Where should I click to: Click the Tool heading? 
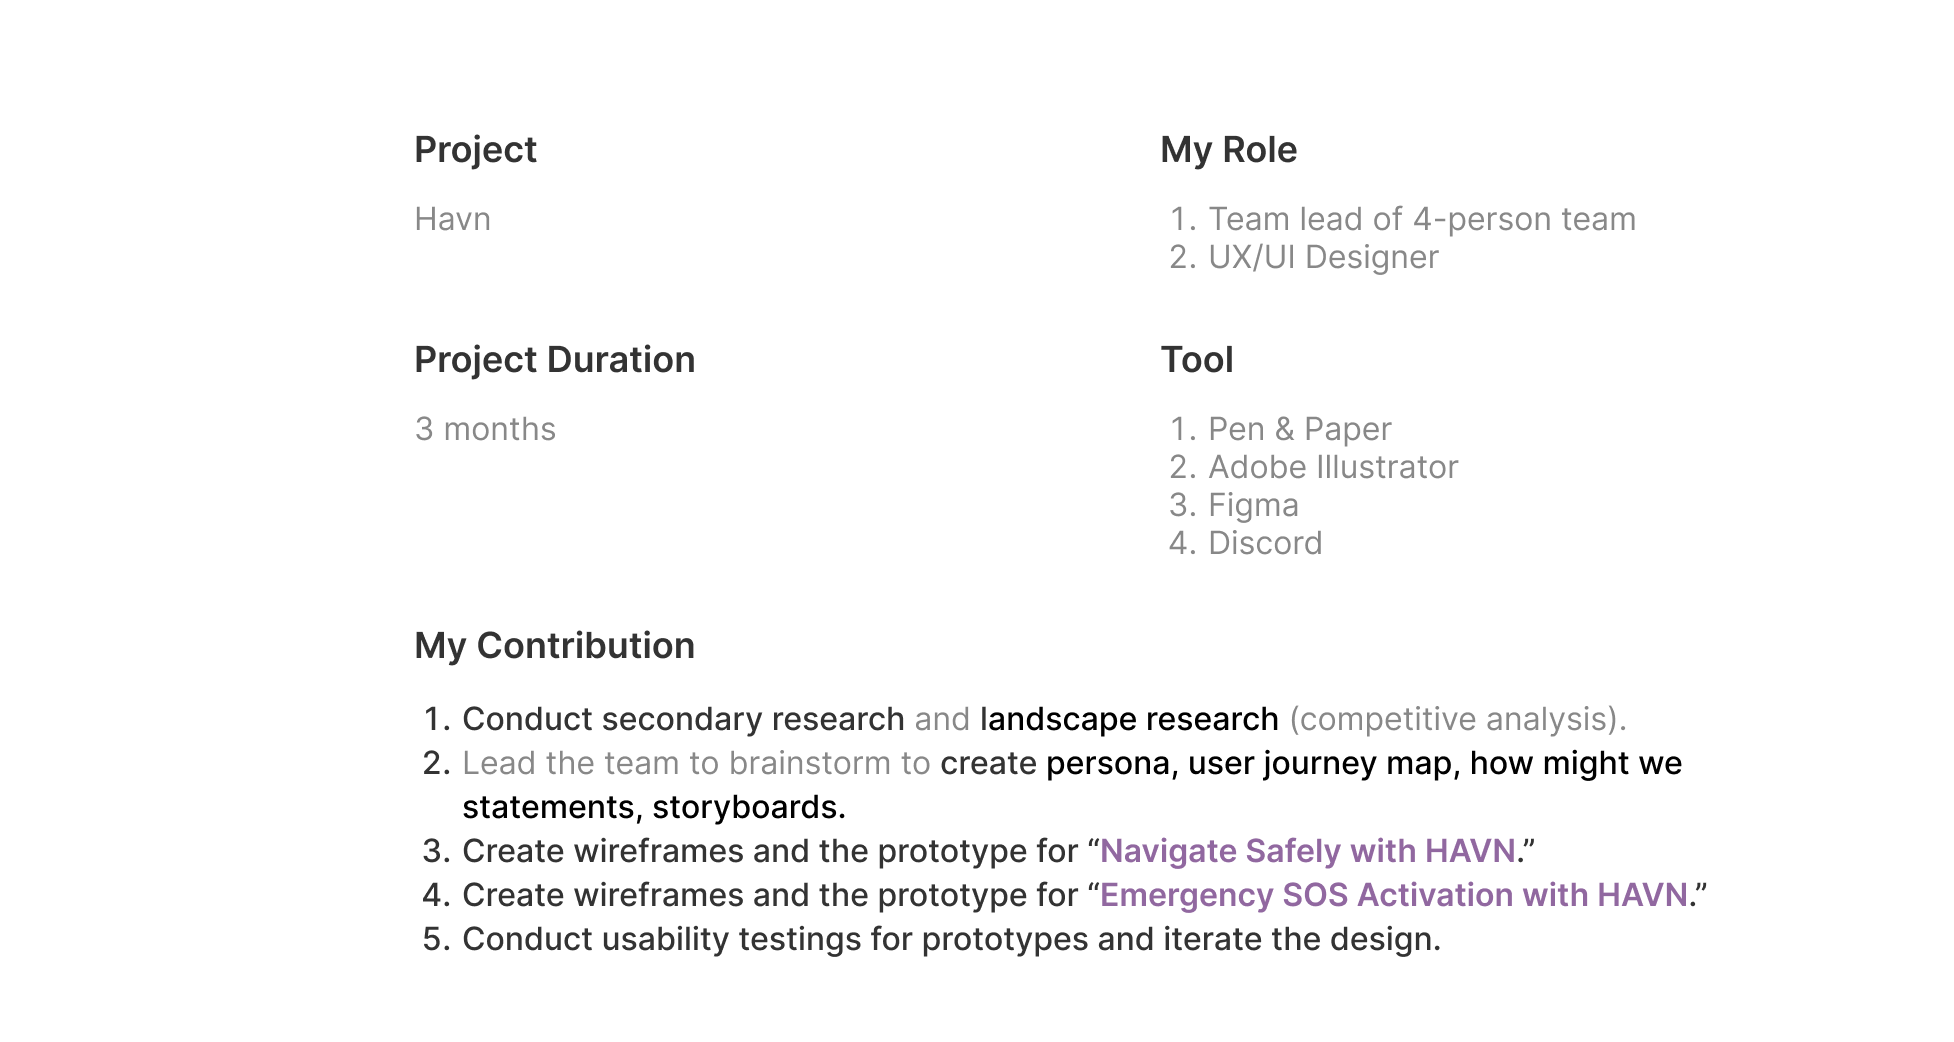(x=1197, y=360)
